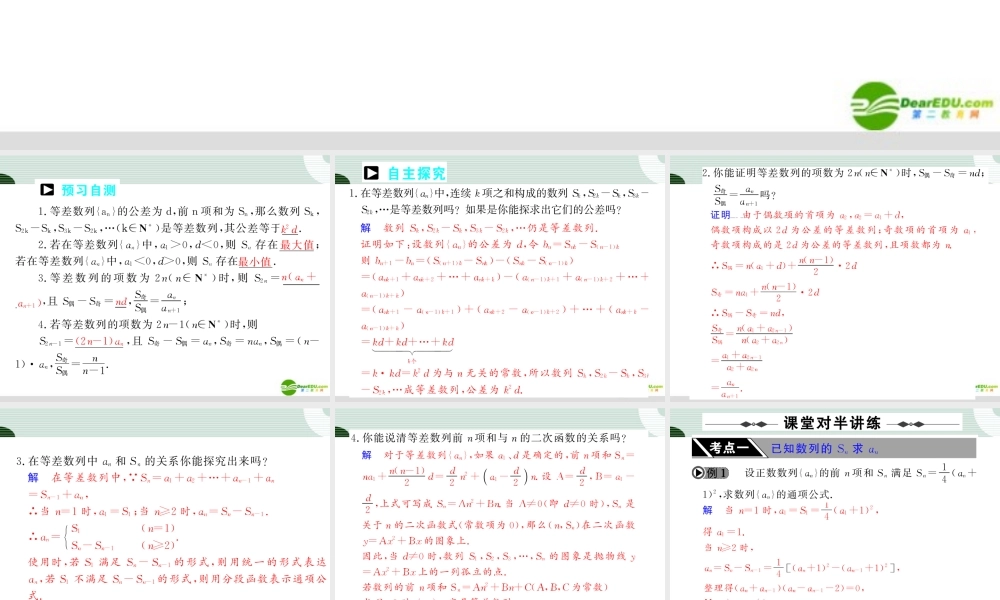The image size is (1000, 600).
Task: Click the black 考点一 label
Action: 728,448
